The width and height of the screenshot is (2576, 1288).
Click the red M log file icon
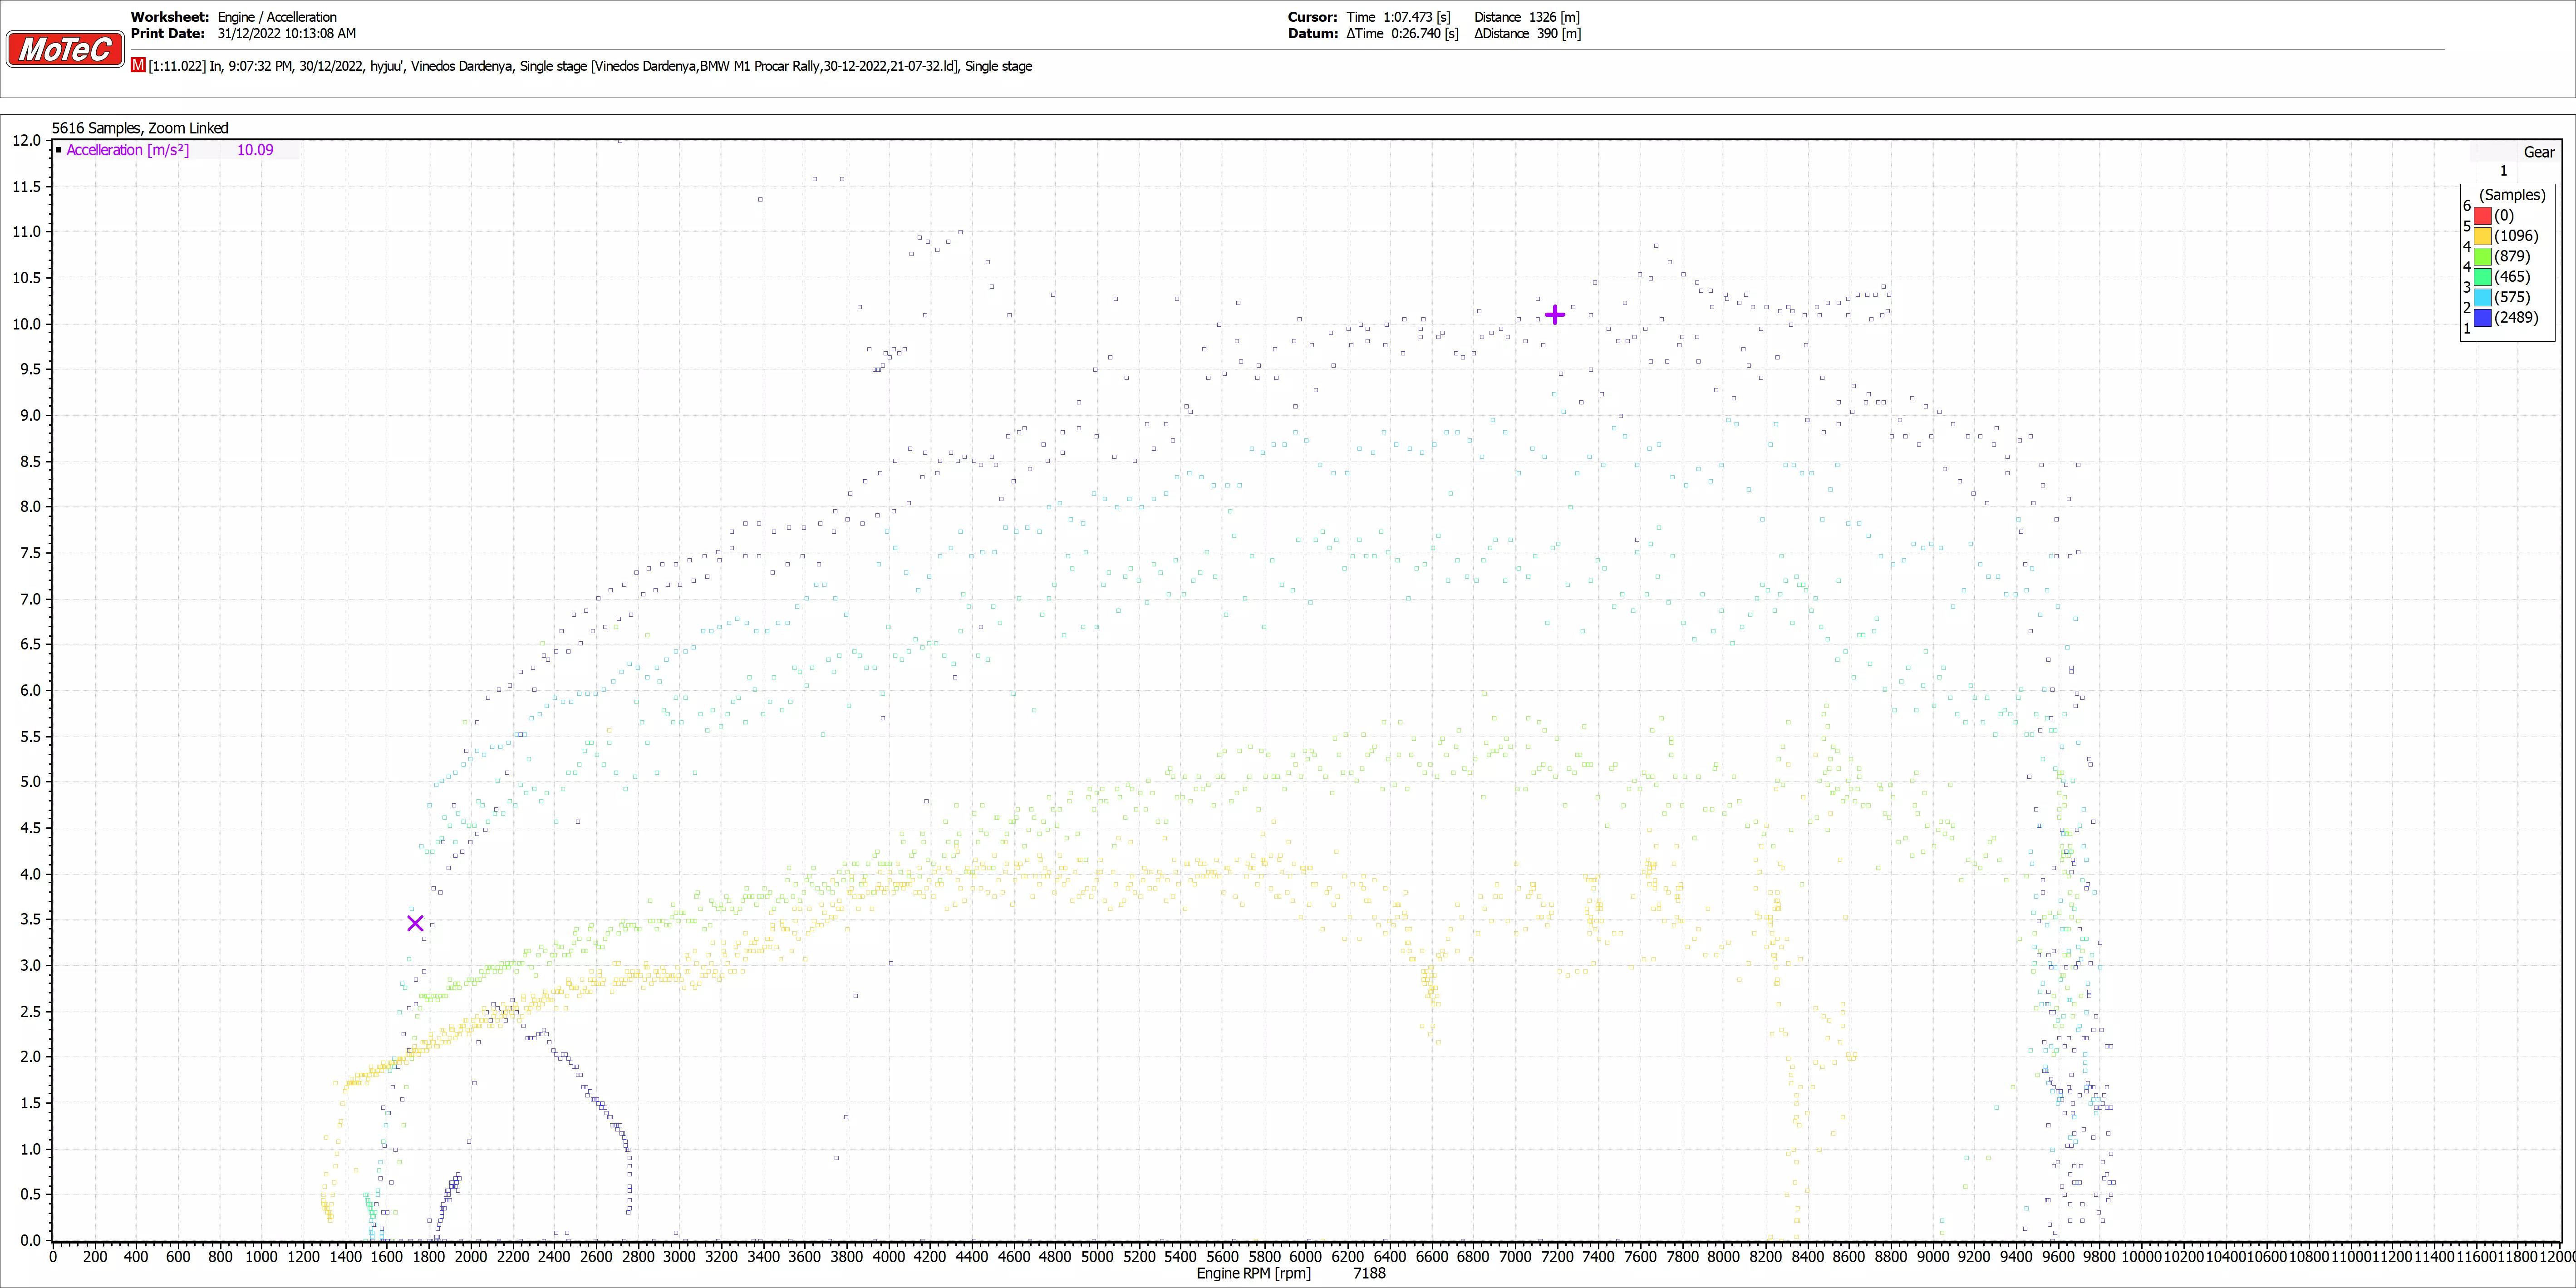click(138, 65)
